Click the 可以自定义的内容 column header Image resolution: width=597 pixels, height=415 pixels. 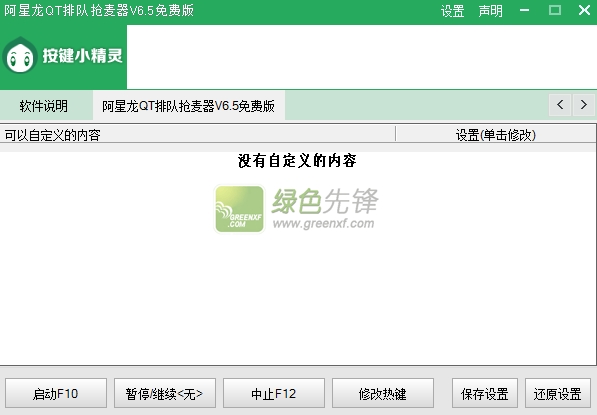[x=198, y=135]
